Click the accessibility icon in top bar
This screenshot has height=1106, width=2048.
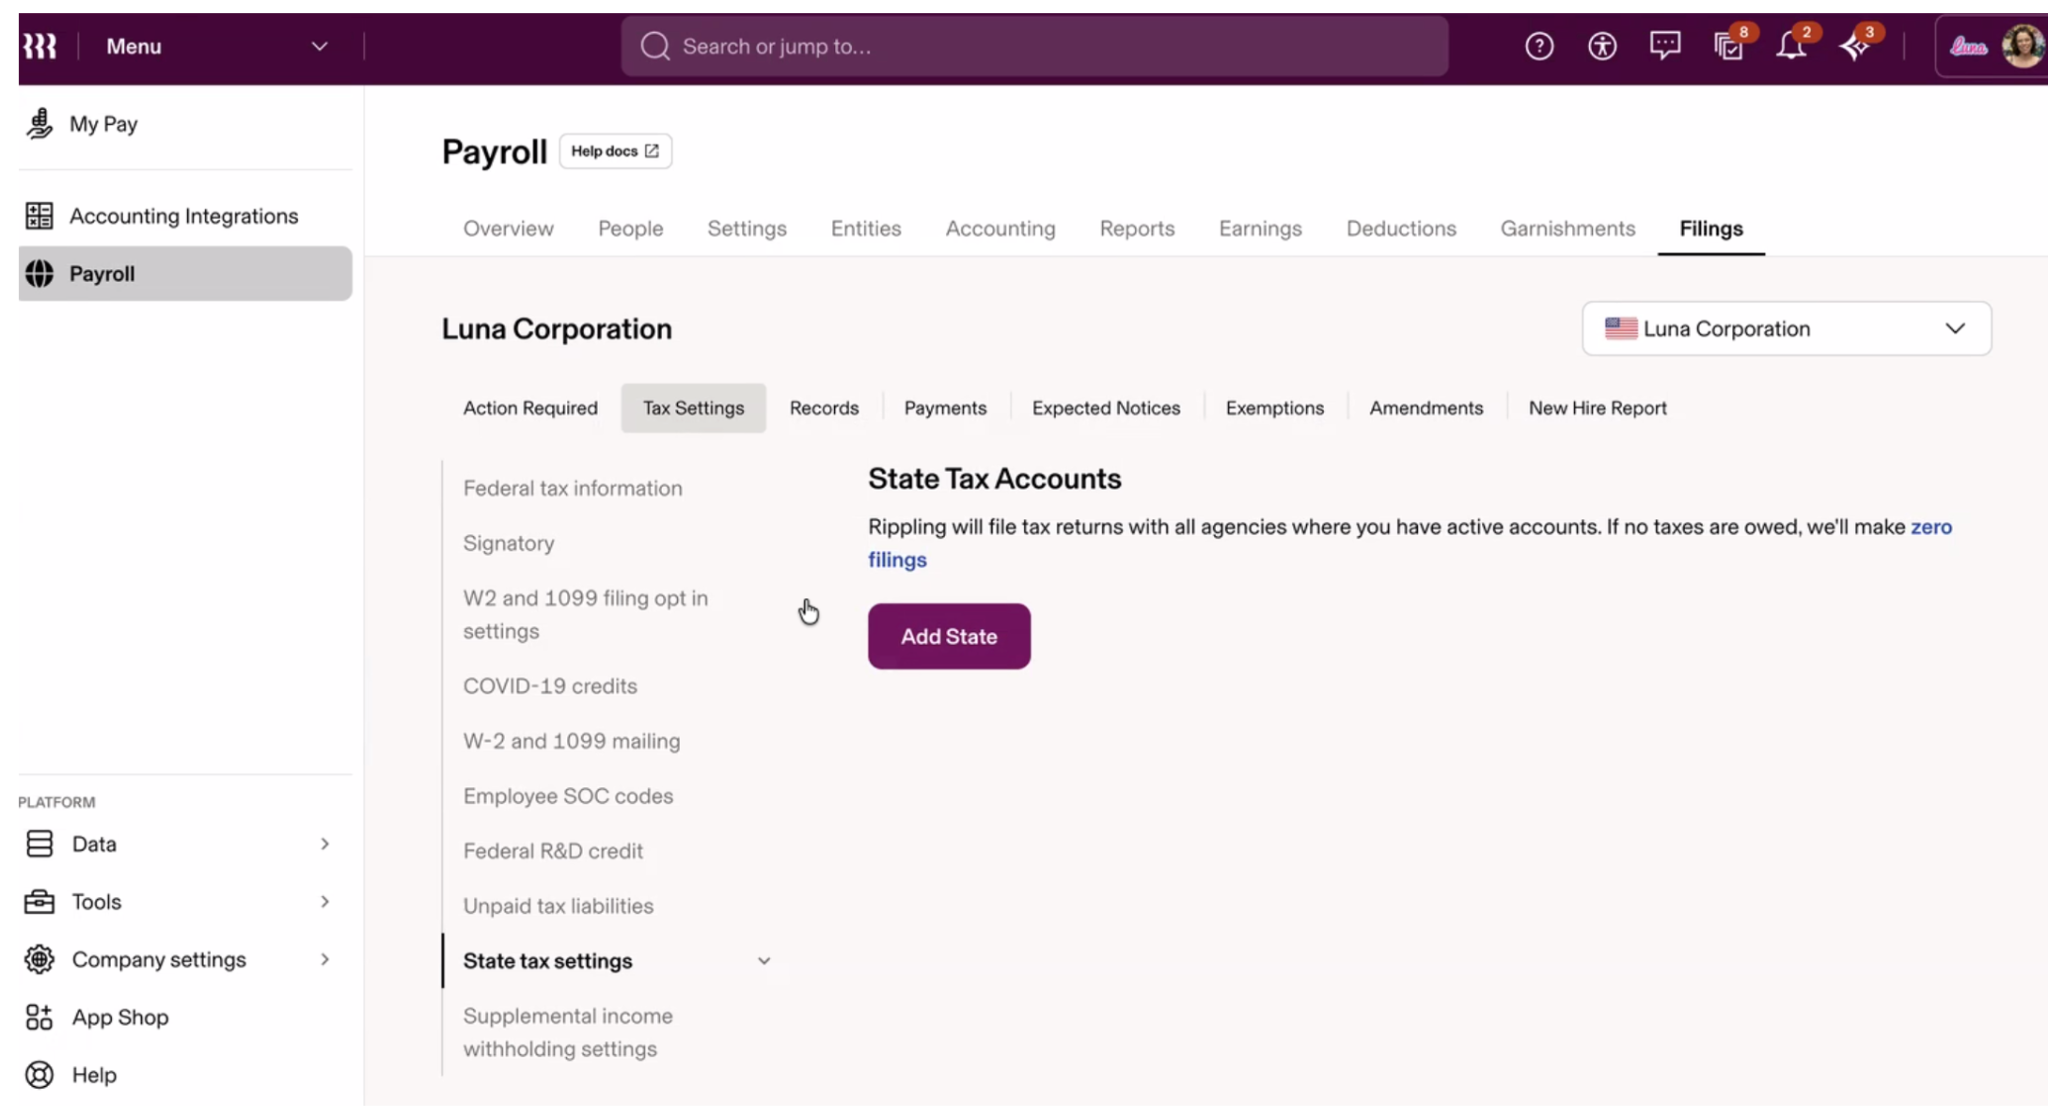pyautogui.click(x=1602, y=46)
